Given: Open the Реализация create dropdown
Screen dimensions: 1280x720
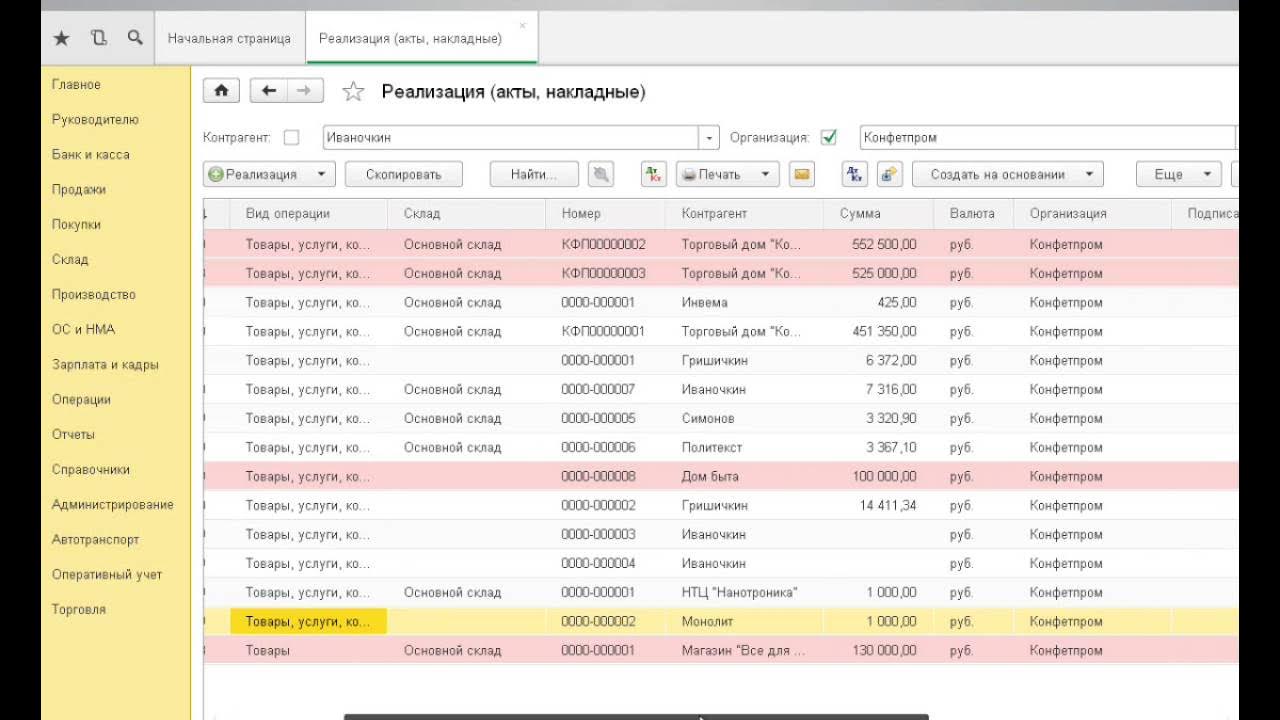Looking at the screenshot, I should point(321,174).
